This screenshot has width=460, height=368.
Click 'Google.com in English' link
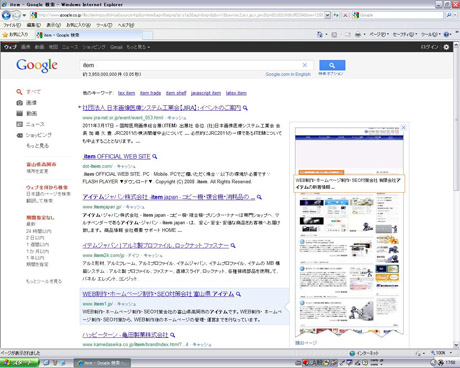point(288,74)
